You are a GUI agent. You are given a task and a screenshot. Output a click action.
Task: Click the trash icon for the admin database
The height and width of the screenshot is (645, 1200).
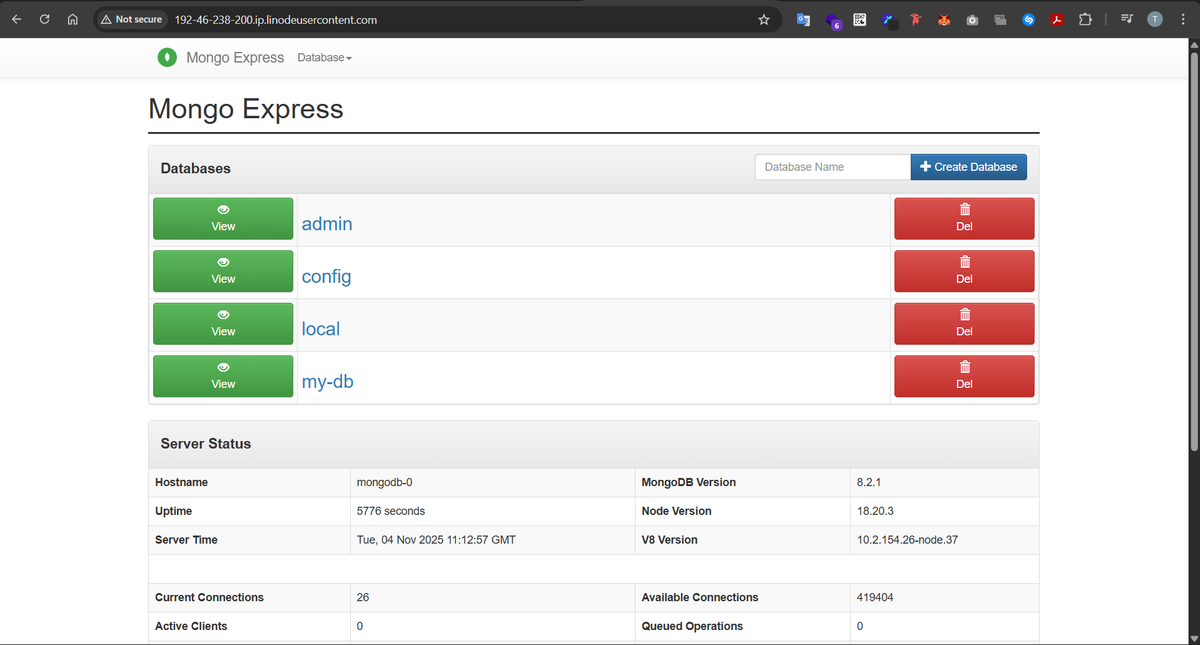(x=964, y=210)
